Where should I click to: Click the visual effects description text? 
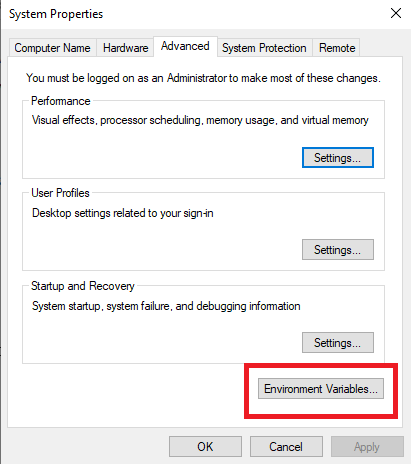click(200, 120)
